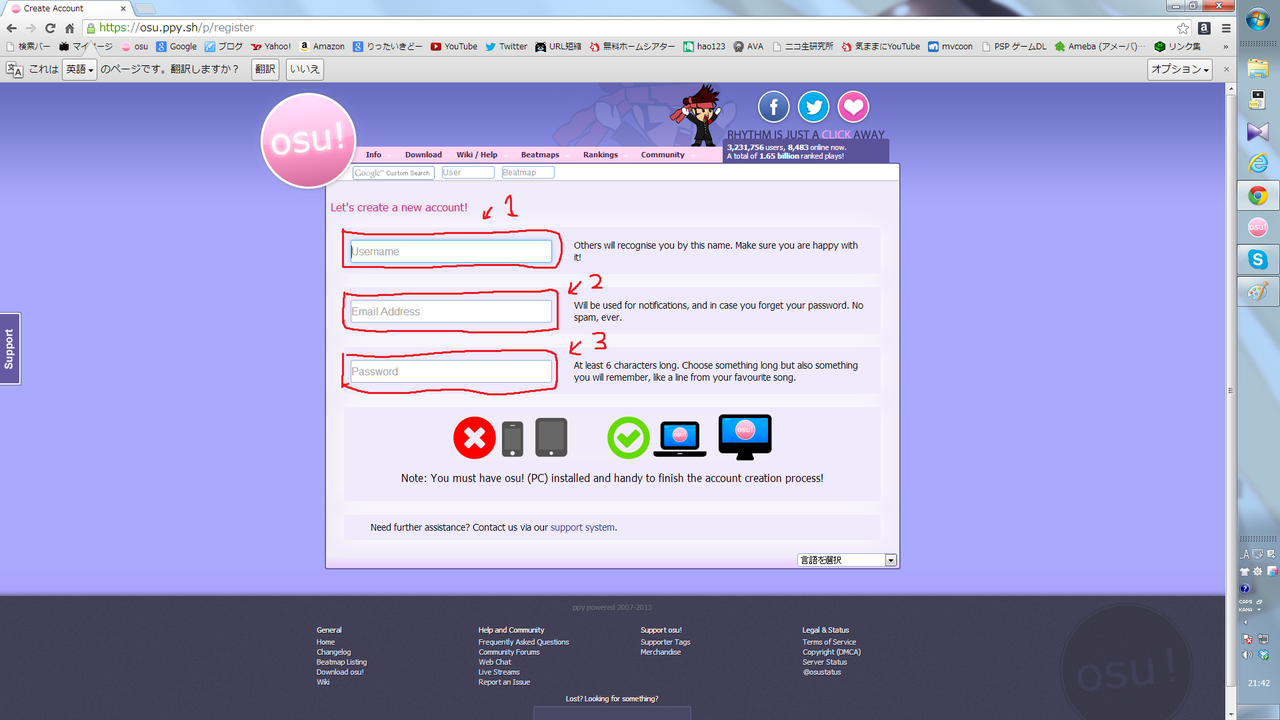This screenshot has height=720, width=1280.
Task: Click the osu! taskbar icon
Action: click(1258, 228)
